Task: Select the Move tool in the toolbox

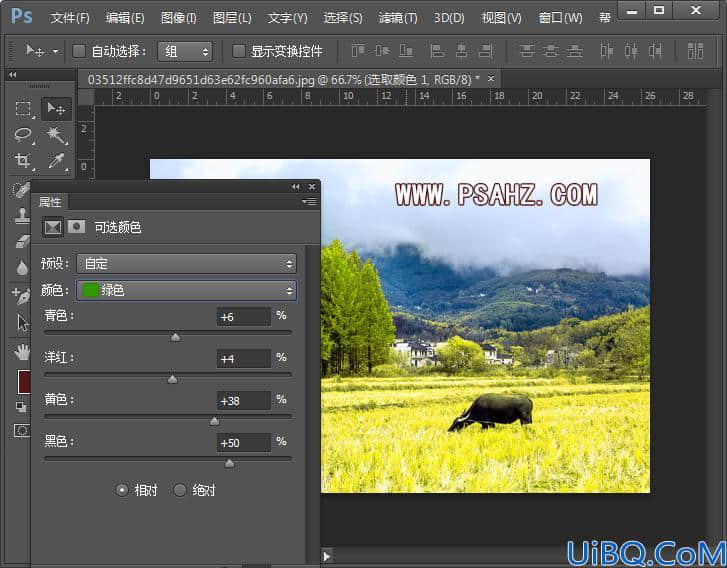Action: click(x=56, y=109)
